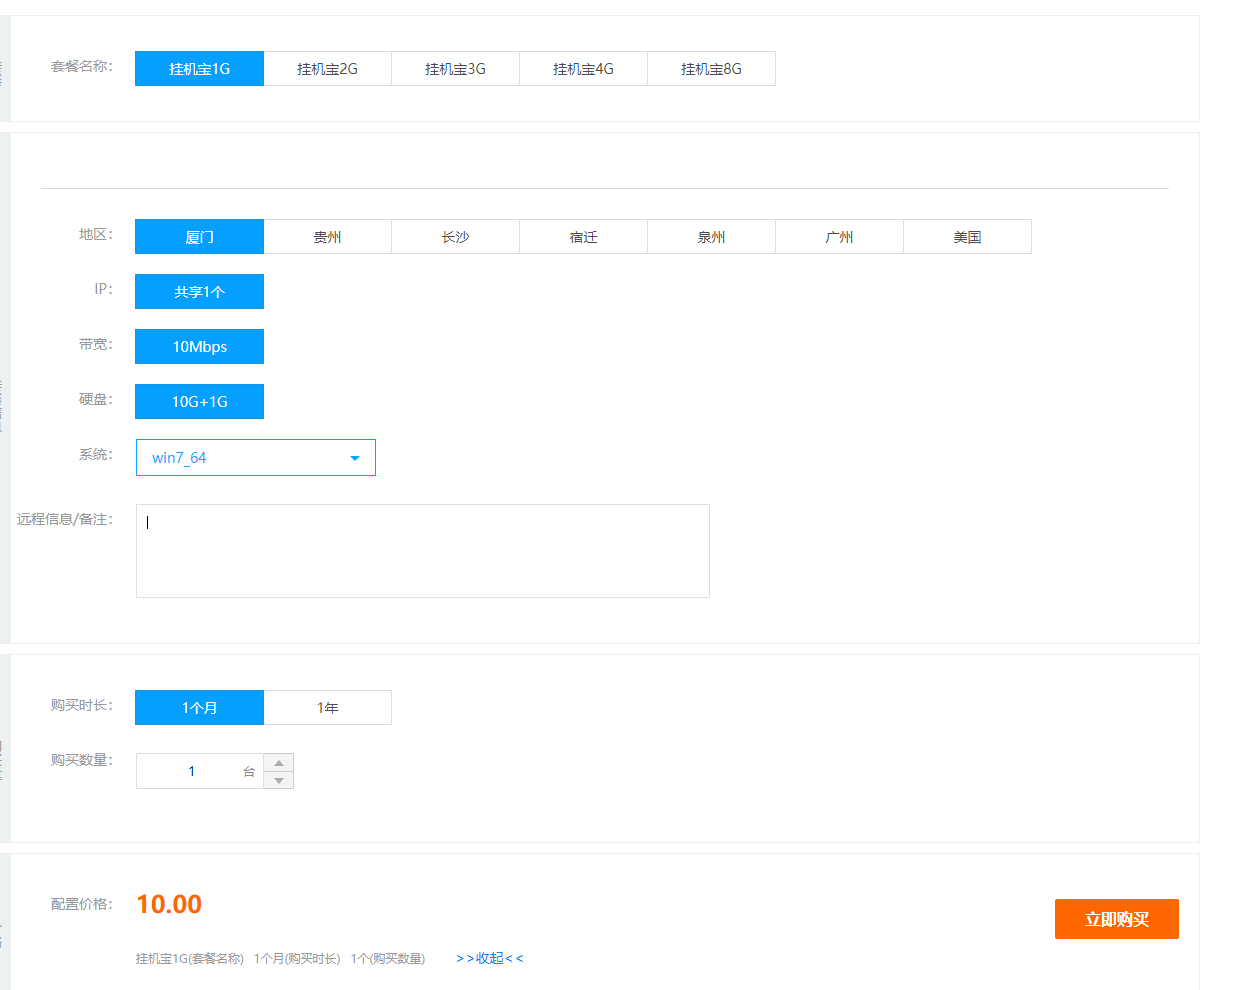Choose the 贵州 region
Viewport: 1237px width, 990px height.
(327, 237)
